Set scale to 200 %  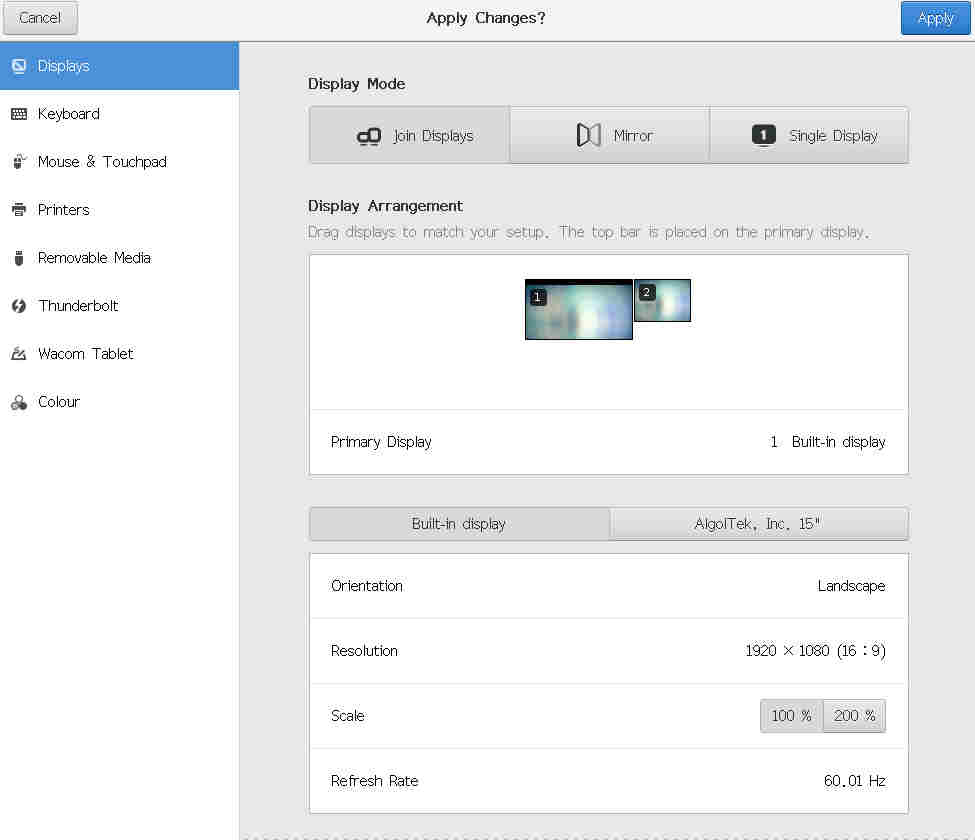click(x=854, y=716)
